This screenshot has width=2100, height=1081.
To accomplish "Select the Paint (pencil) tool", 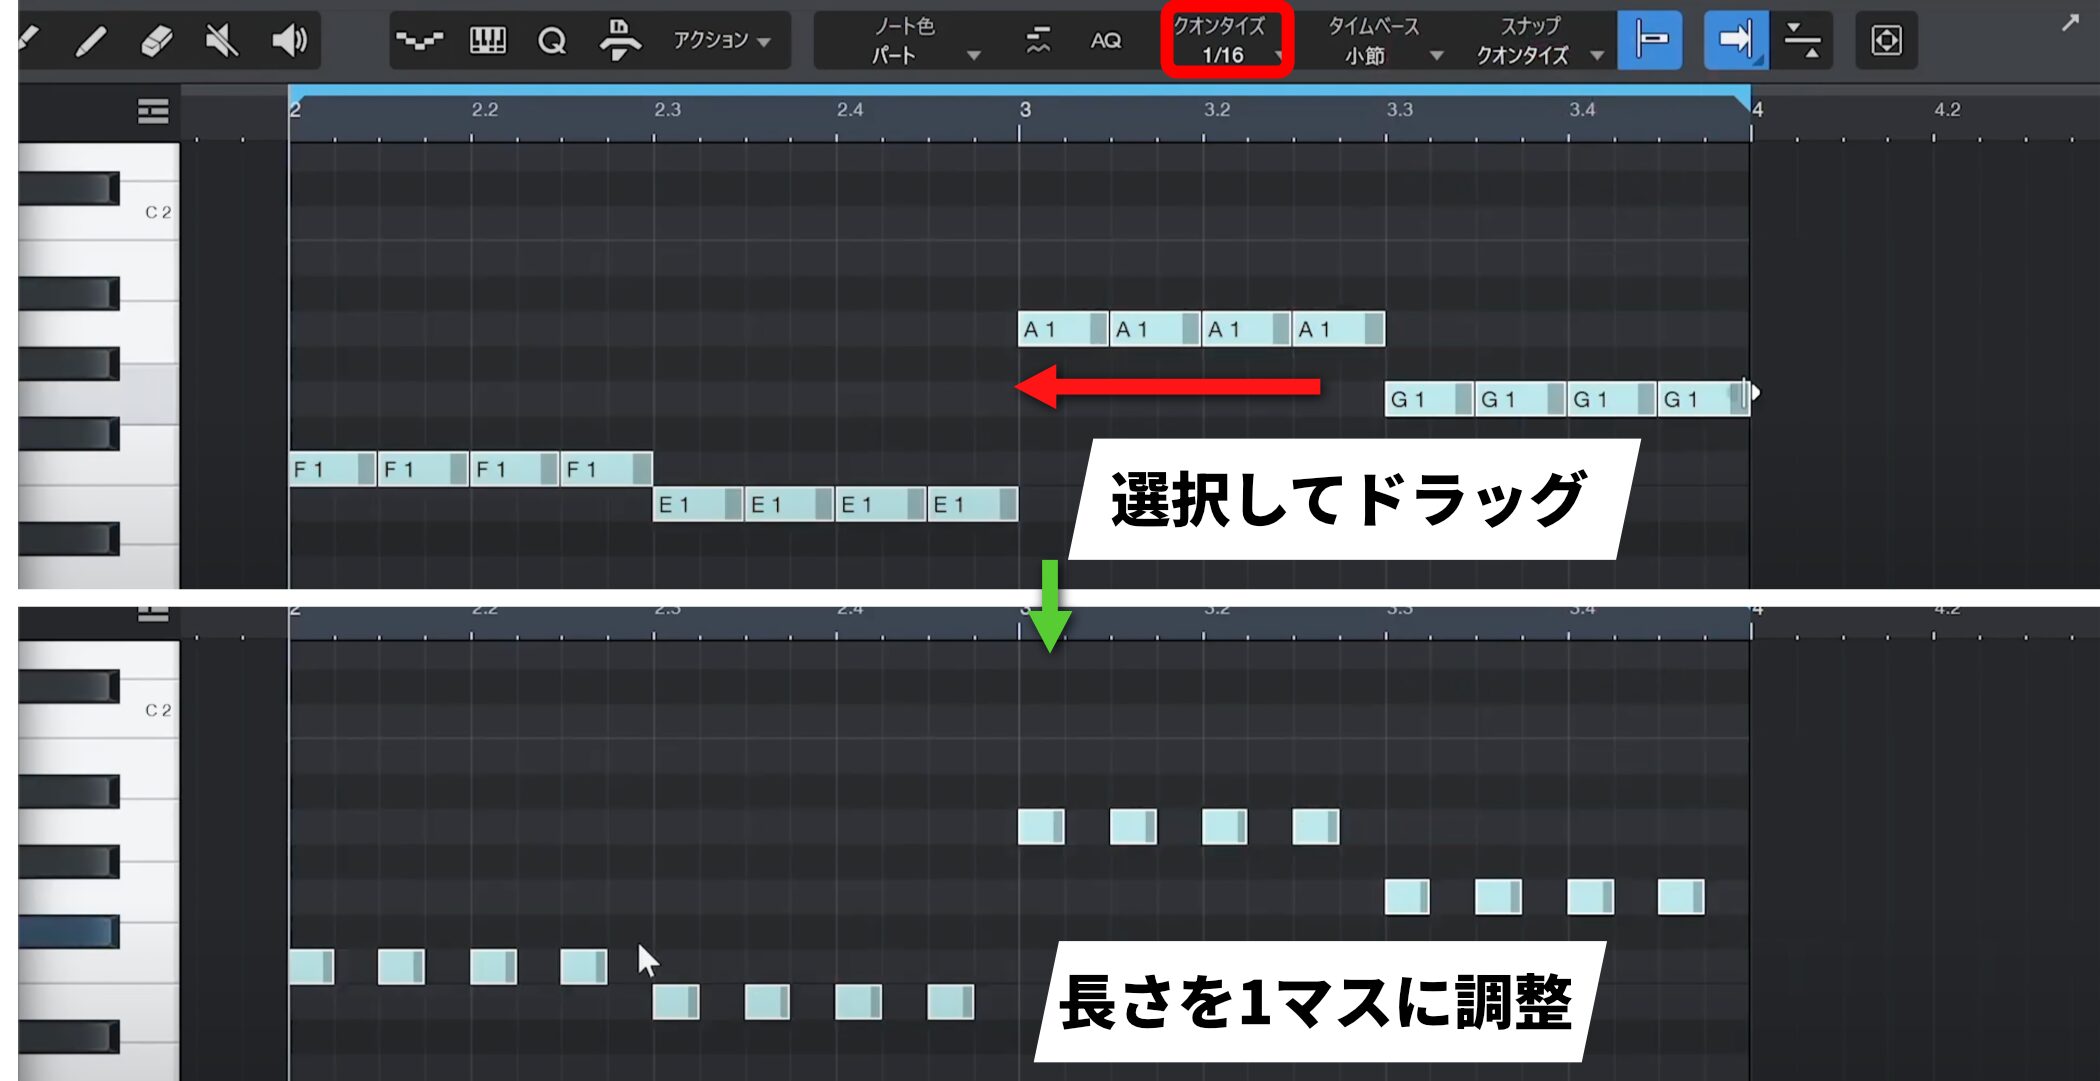I will point(91,41).
